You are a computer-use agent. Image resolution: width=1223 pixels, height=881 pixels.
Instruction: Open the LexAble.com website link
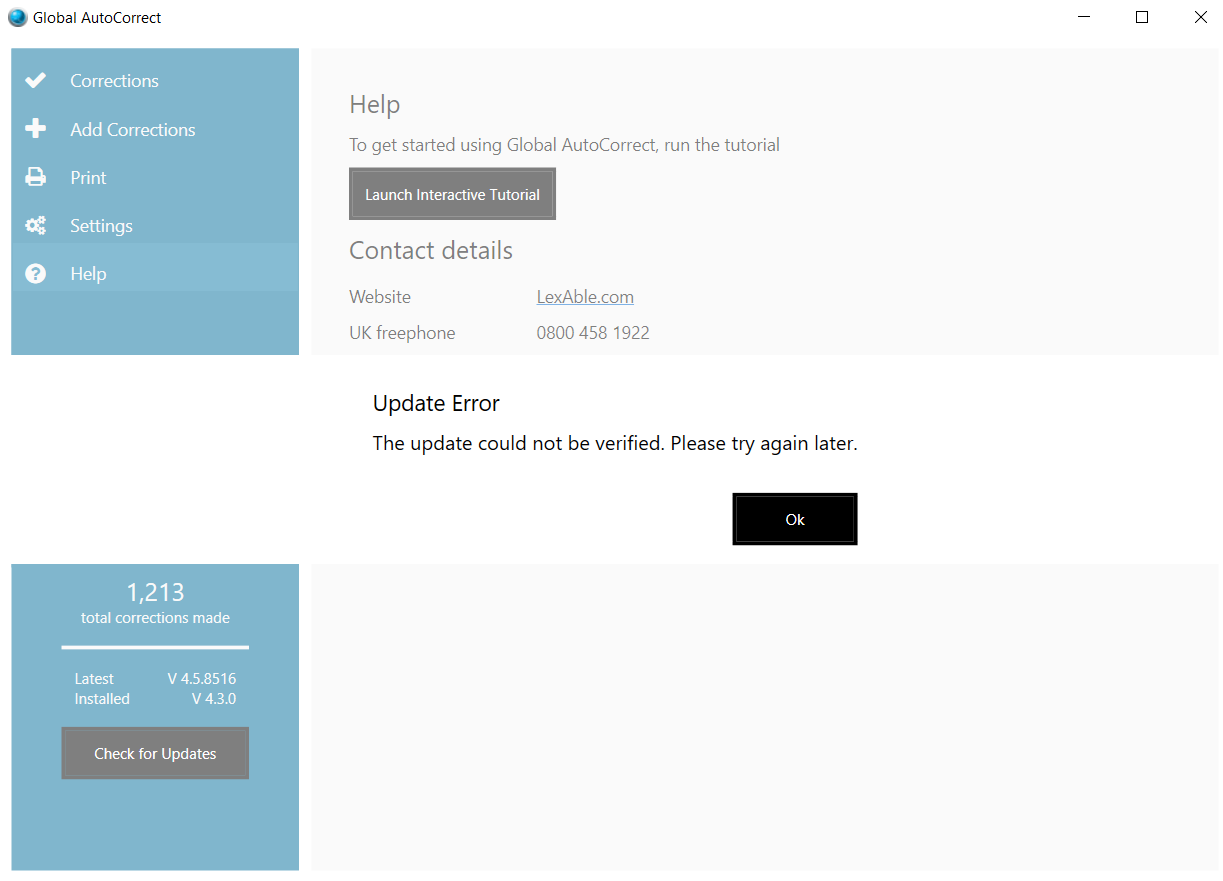[x=585, y=297]
